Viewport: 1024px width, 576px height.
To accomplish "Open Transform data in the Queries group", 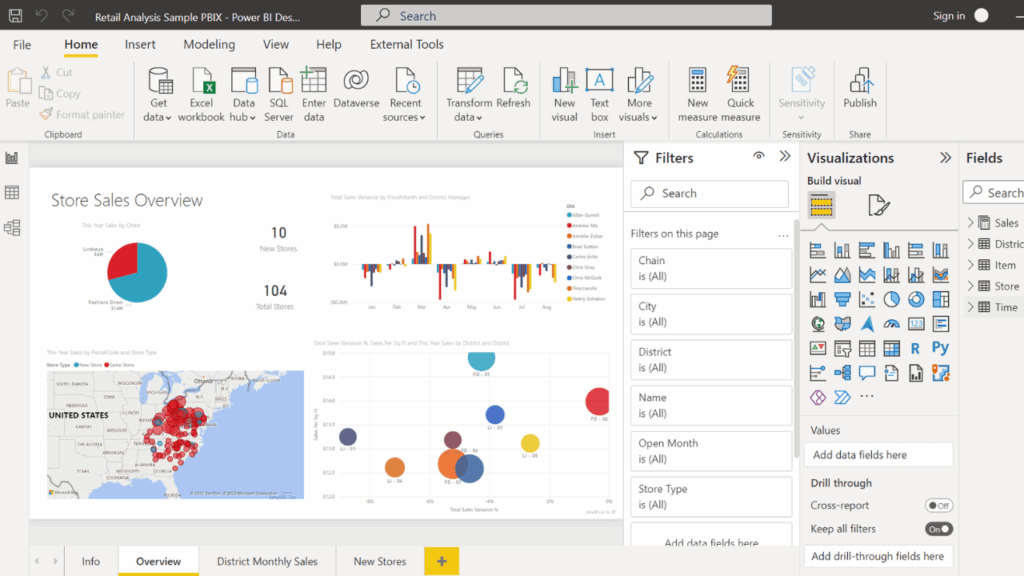I will (470, 90).
